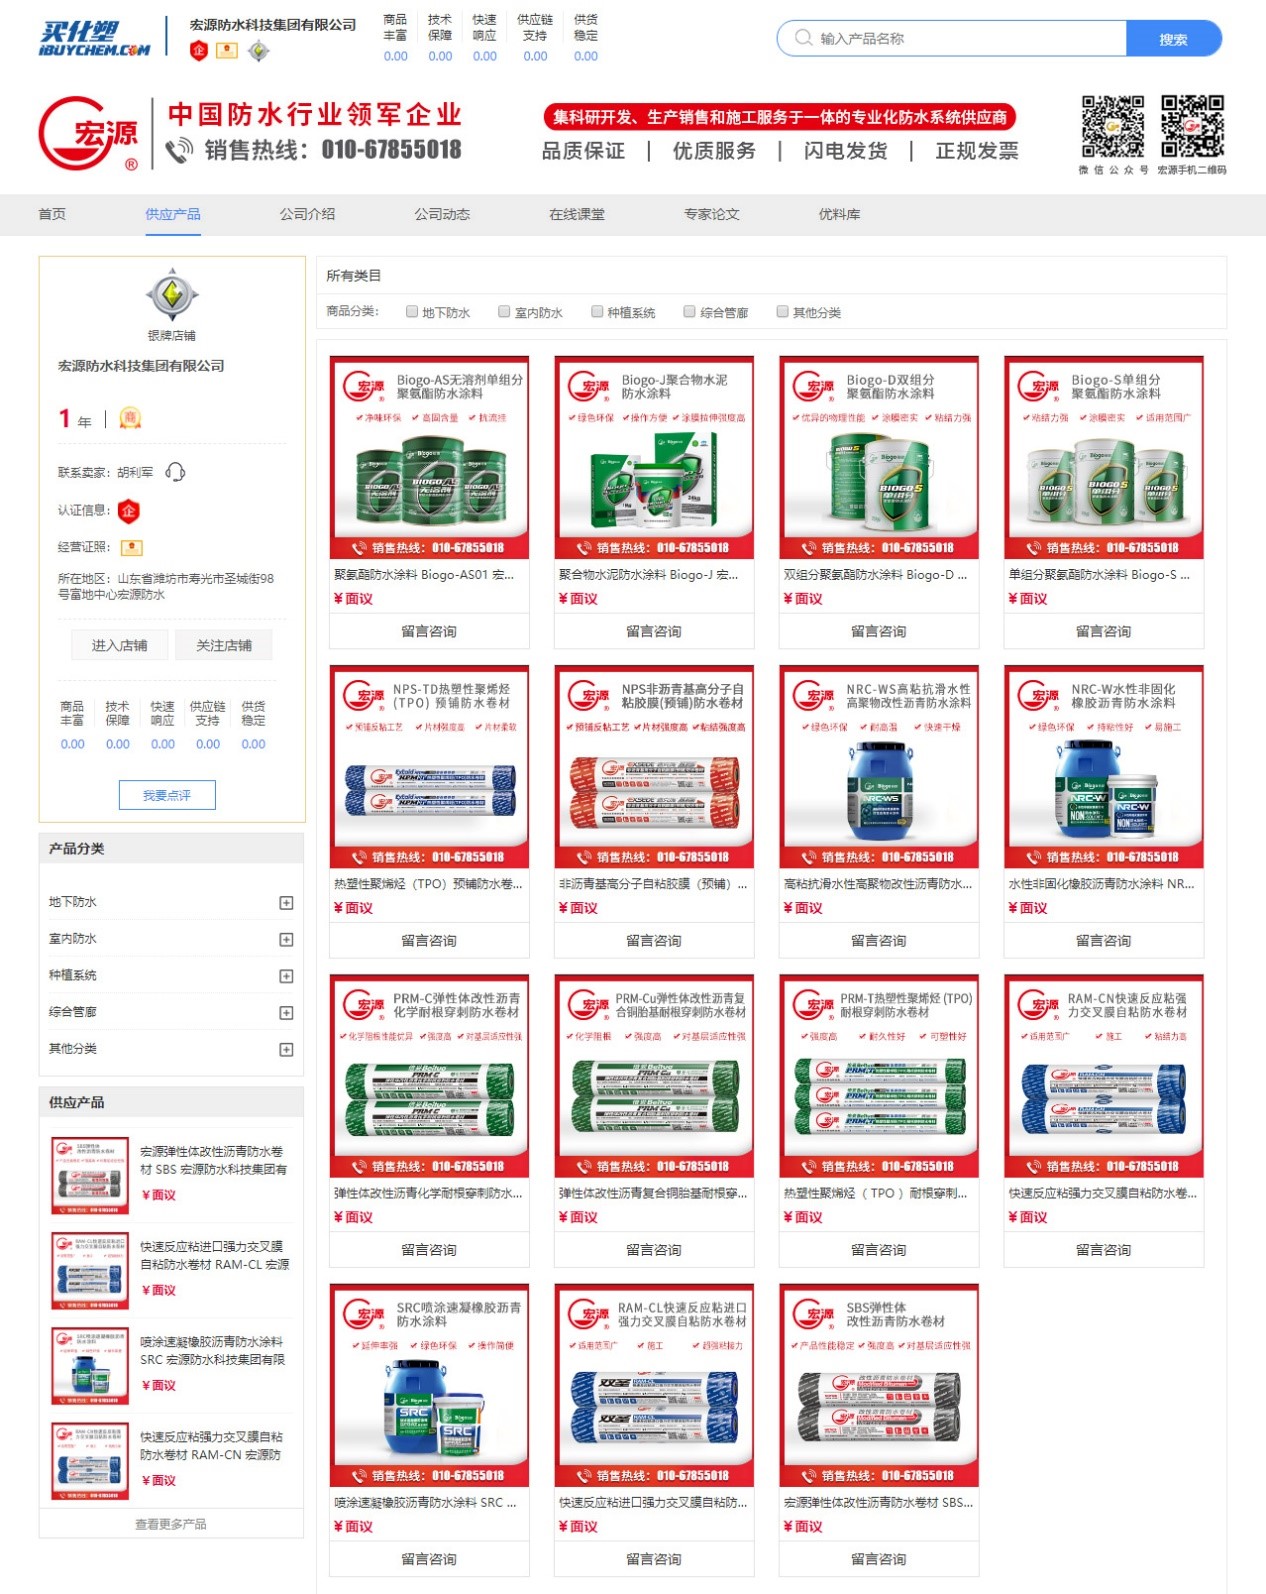Screen dimensions: 1266x1594
Task: Open PRM-T TPO root-resistant membrane image
Action: [879, 1076]
